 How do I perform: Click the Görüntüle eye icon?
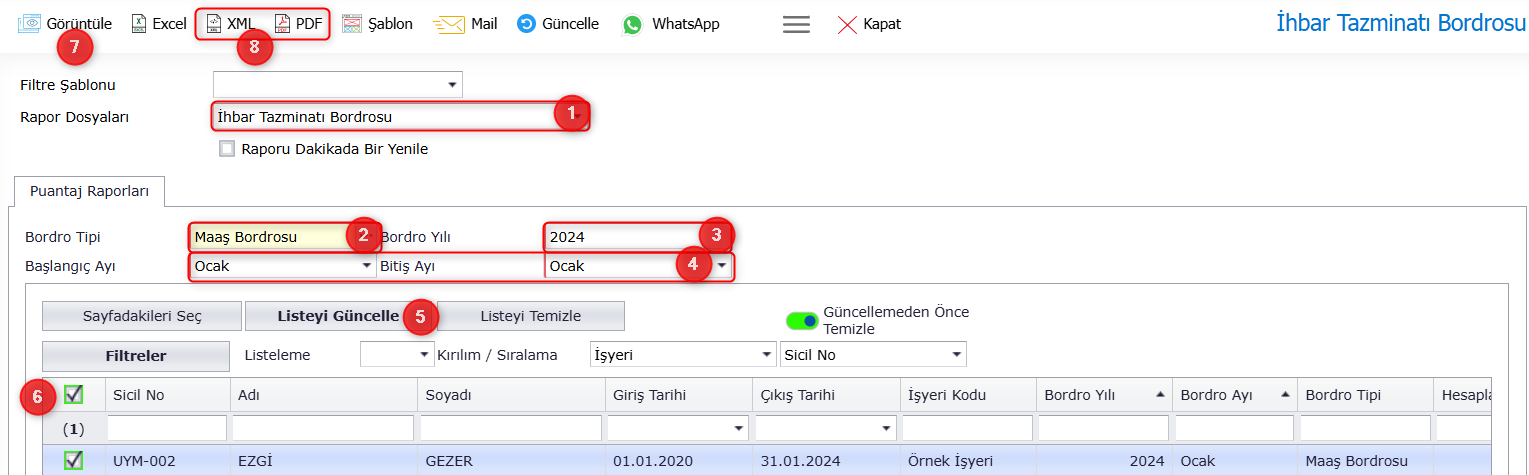(29, 23)
